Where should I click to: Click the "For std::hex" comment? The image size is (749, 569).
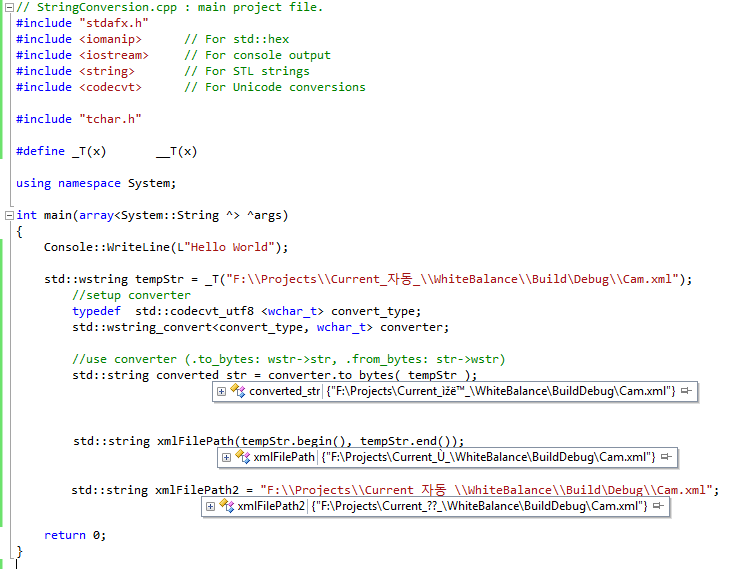pyautogui.click(x=236, y=39)
